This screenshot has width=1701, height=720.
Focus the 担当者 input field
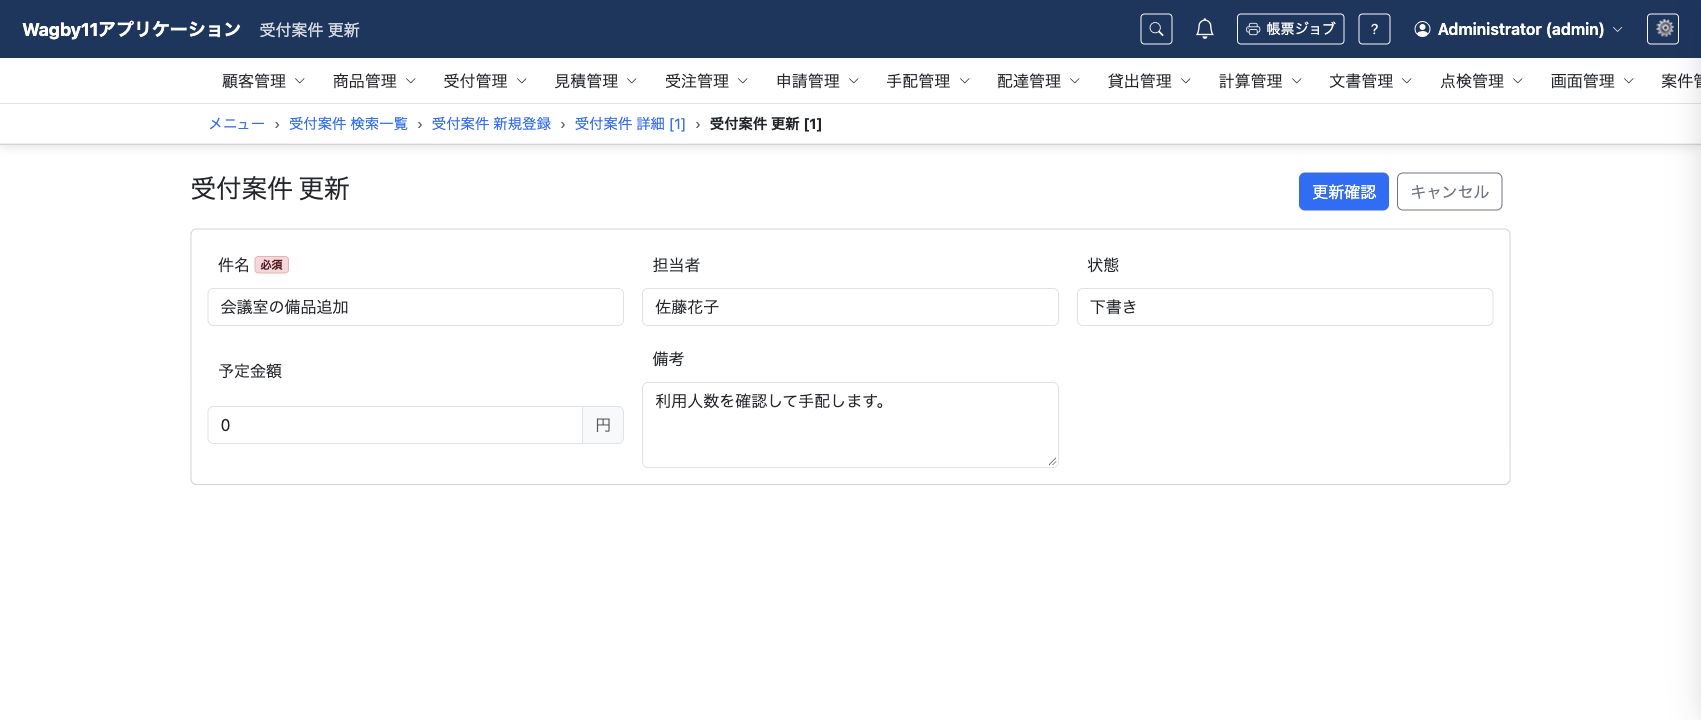(850, 307)
